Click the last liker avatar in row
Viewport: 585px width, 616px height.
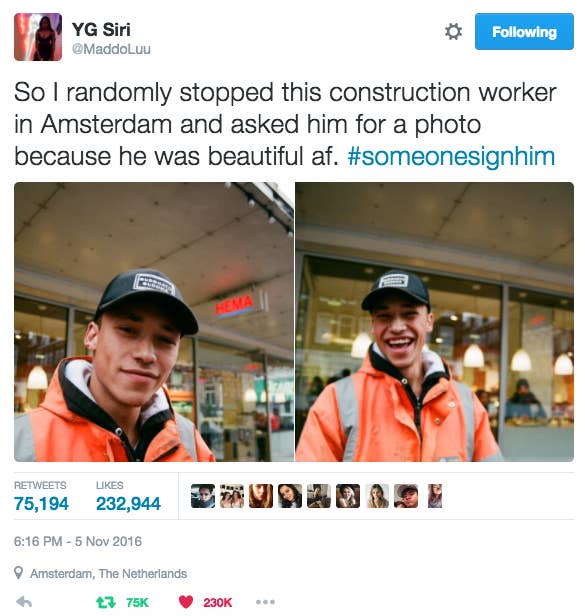click(435, 496)
